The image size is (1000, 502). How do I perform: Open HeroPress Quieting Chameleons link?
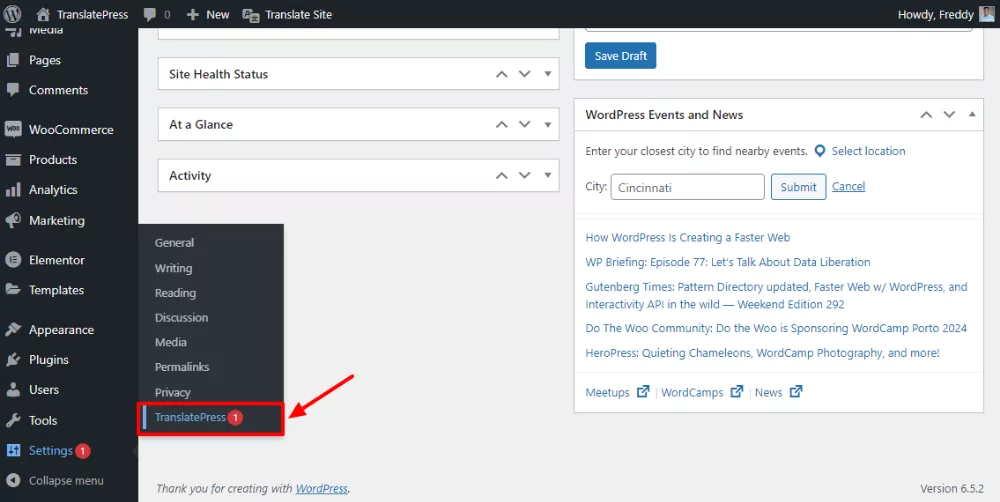pyautogui.click(x=762, y=353)
